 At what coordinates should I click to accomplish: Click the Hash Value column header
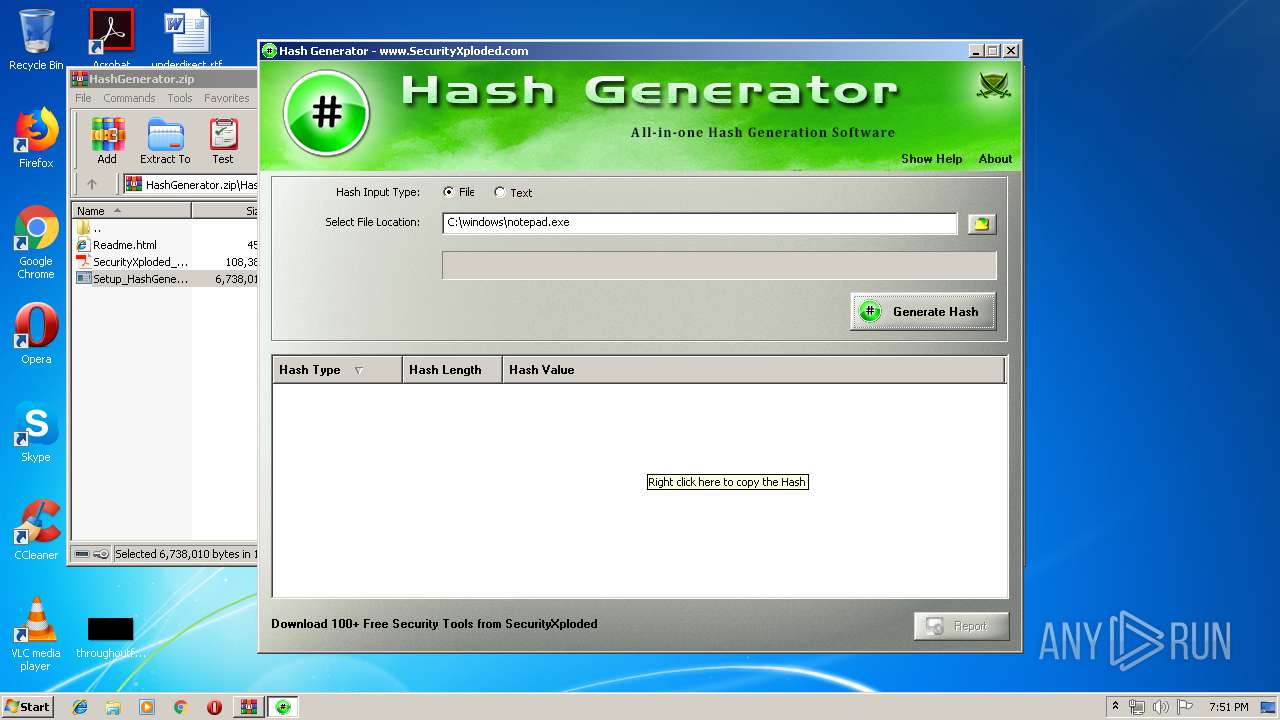pyautogui.click(x=753, y=370)
